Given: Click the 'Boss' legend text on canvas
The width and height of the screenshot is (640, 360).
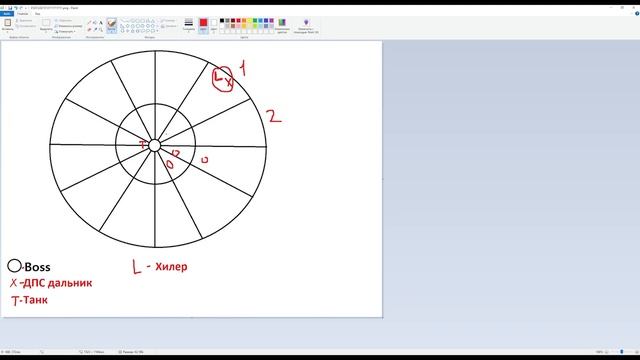Looking at the screenshot, I should (38, 267).
